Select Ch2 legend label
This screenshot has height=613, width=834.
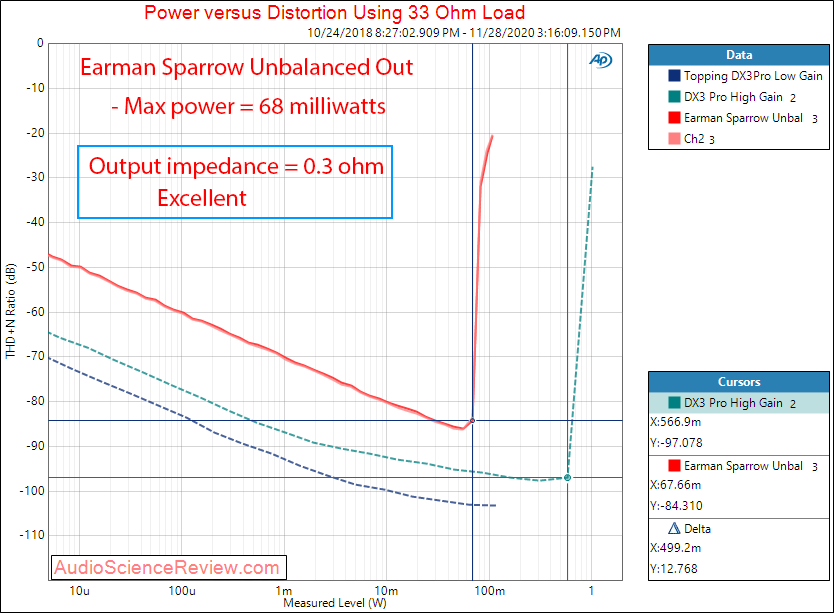pos(694,138)
